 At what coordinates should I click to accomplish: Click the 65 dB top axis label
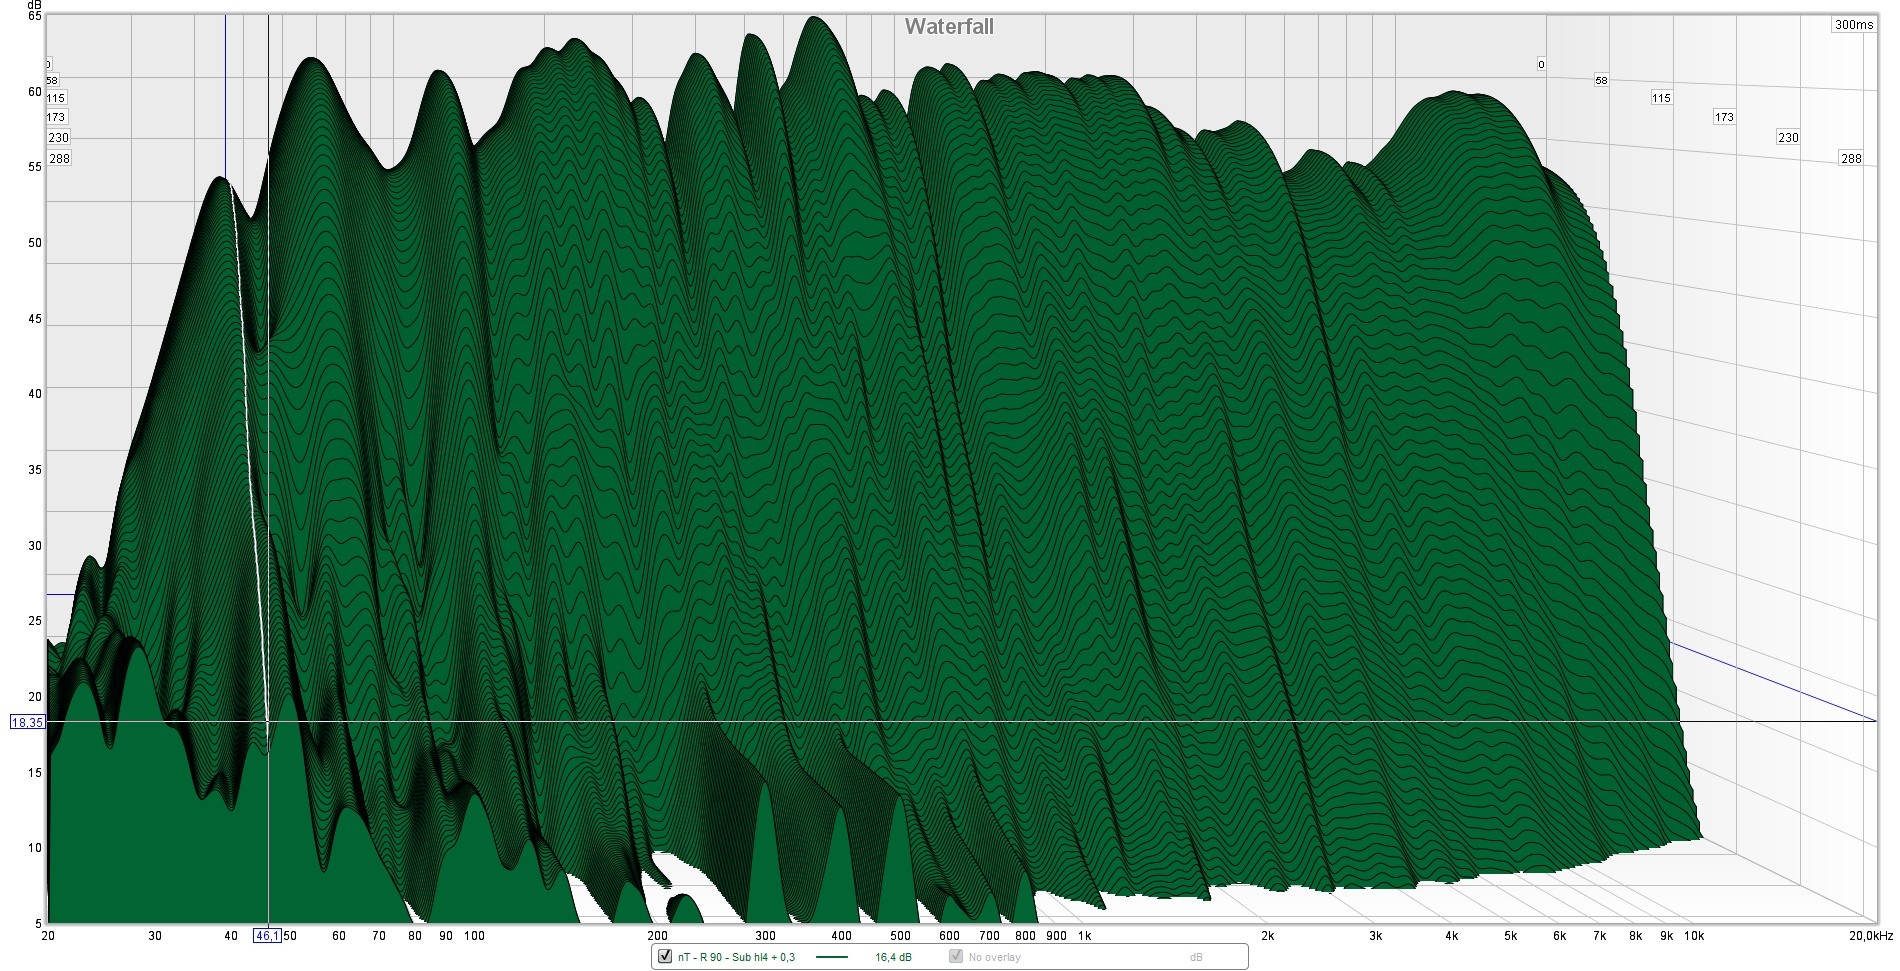35,16
